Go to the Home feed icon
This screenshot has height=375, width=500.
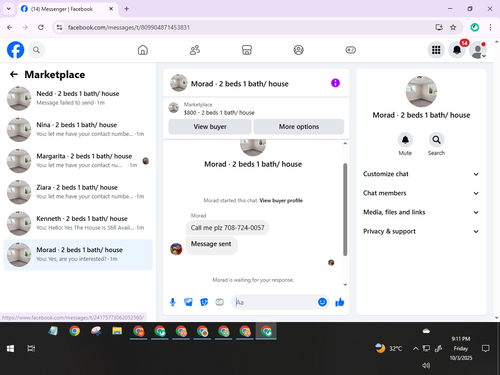(143, 50)
